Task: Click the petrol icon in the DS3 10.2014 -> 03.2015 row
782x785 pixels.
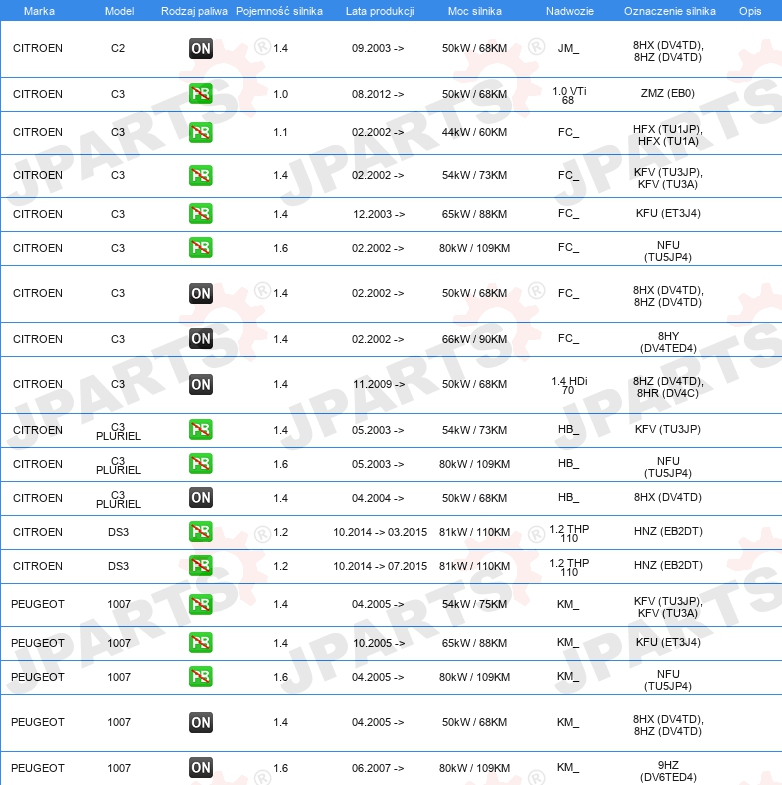Action: pos(201,532)
